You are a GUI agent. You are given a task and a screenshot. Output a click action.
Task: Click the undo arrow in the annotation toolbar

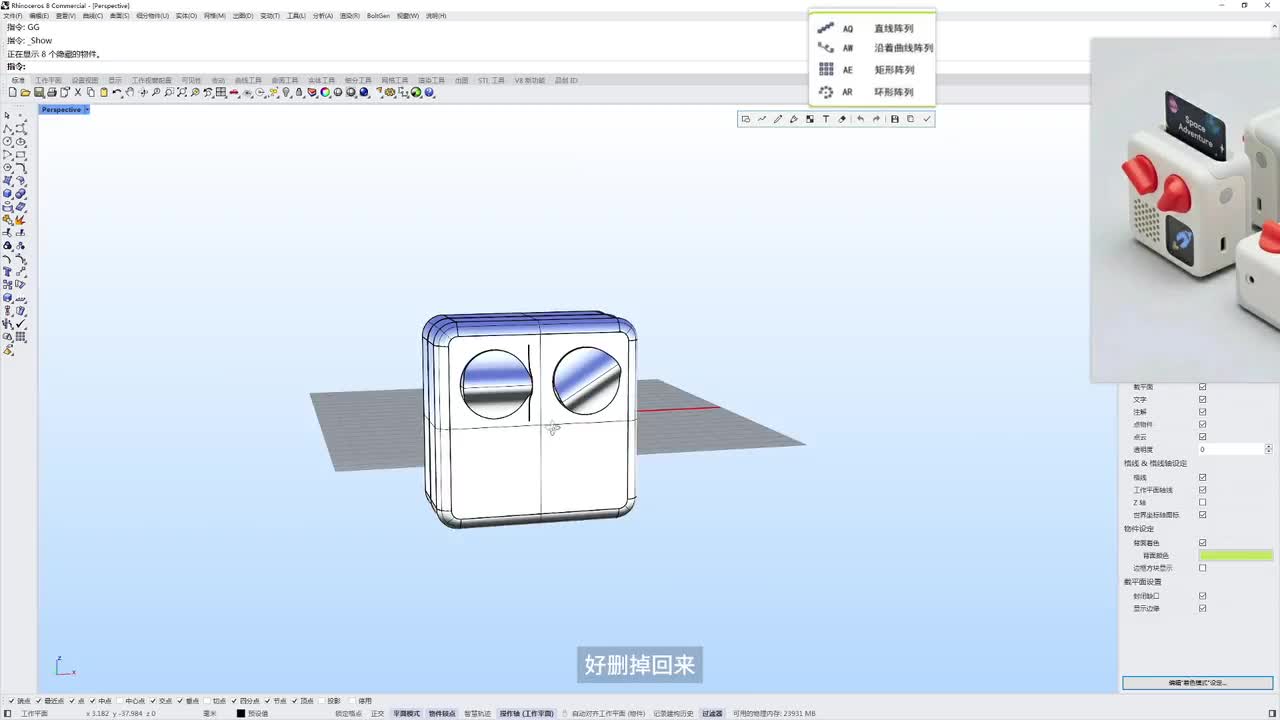coord(860,119)
